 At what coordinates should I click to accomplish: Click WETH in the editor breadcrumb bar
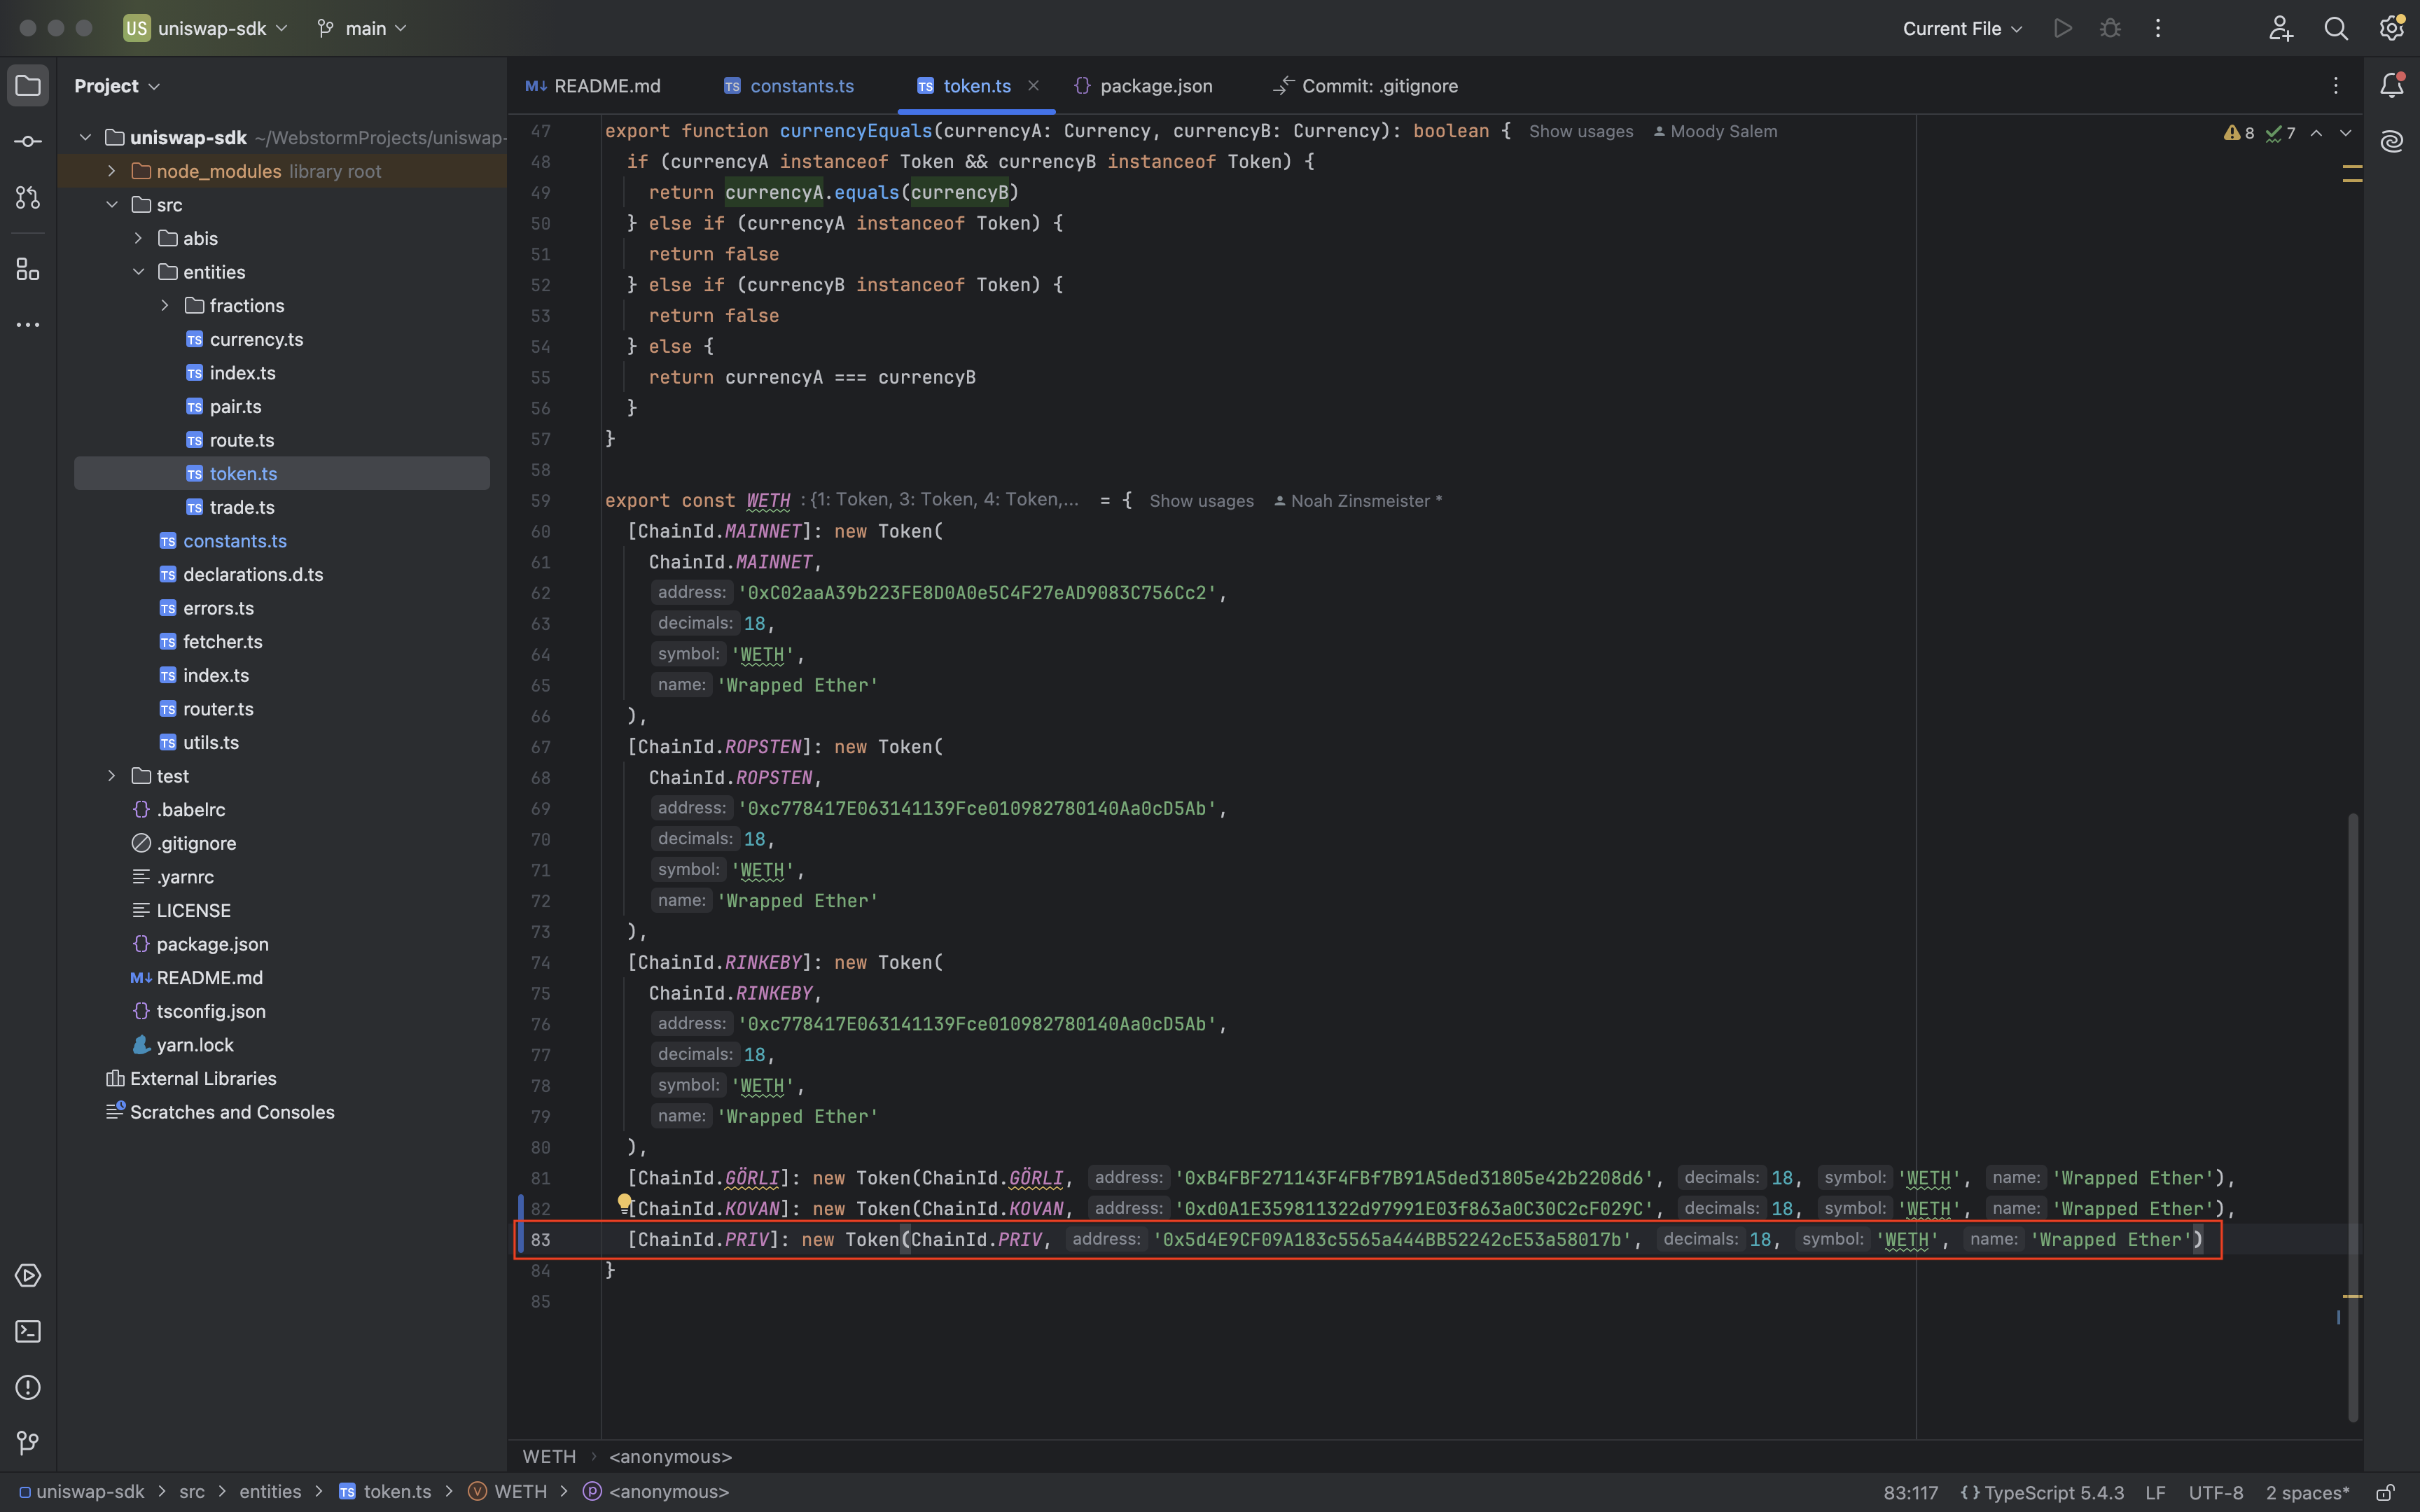(x=549, y=1457)
